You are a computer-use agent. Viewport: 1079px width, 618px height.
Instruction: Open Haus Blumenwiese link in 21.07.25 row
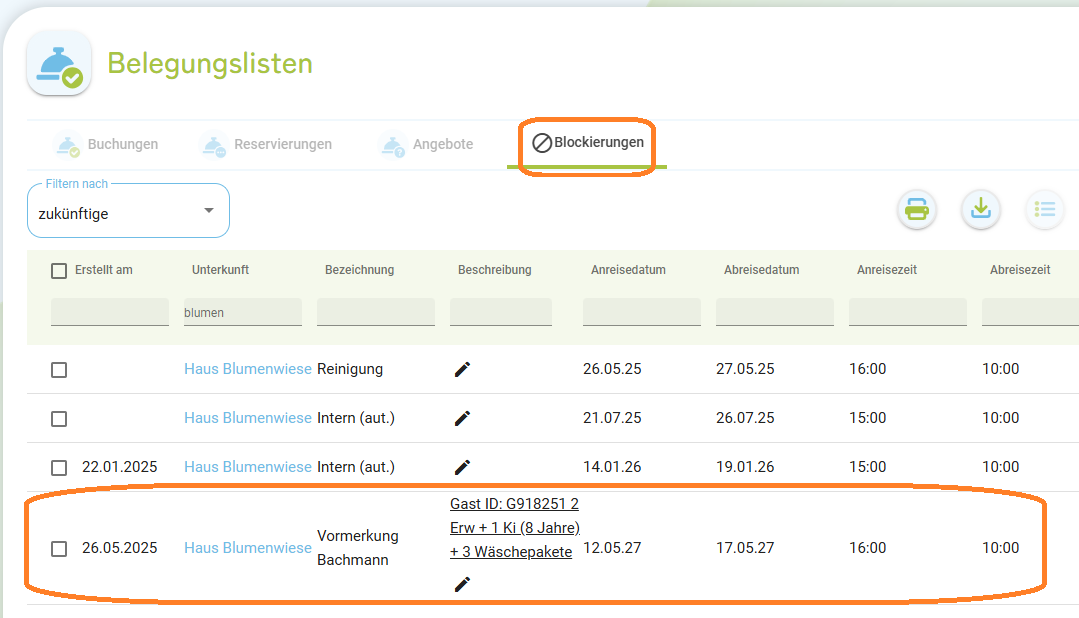[x=248, y=418]
